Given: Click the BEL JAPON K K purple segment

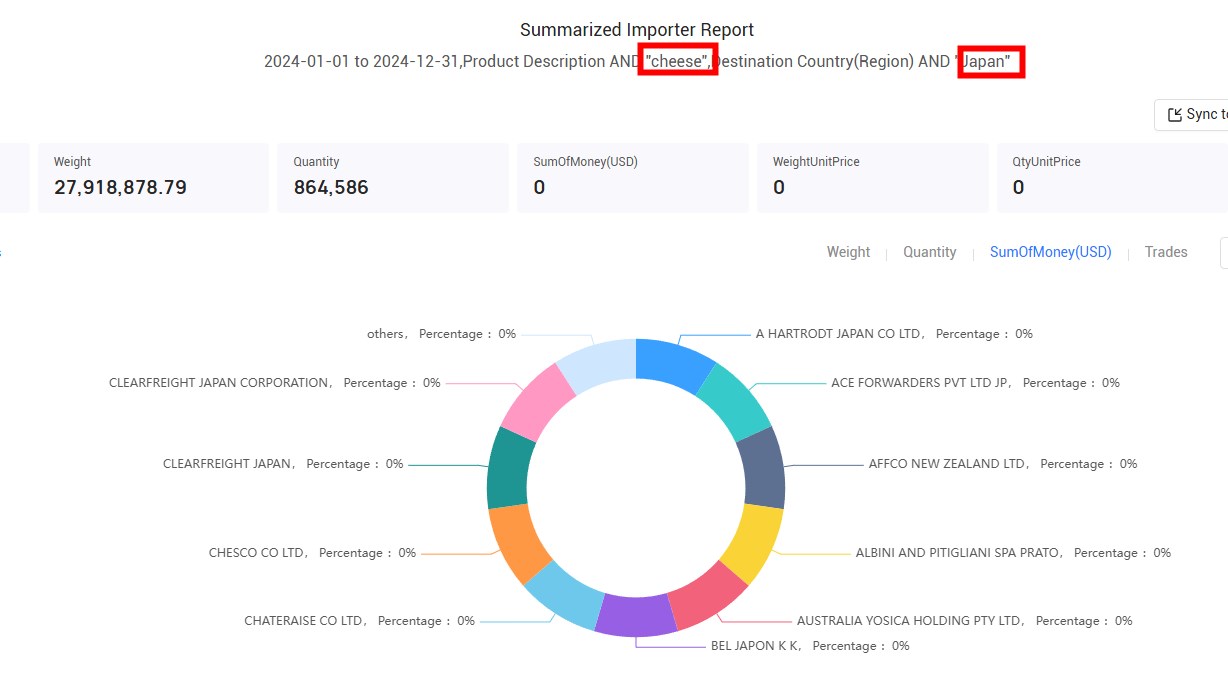Looking at the screenshot, I should [636, 616].
